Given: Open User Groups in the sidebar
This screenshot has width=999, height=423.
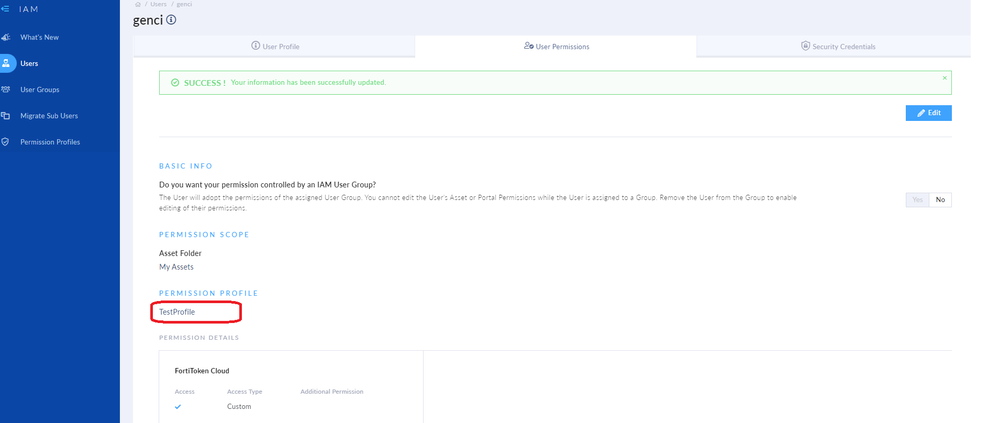Looking at the screenshot, I should coord(40,89).
